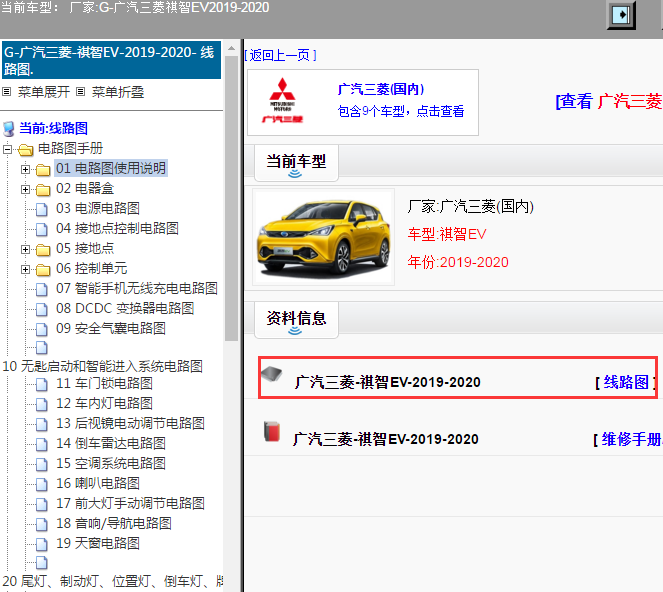Click the page icon of 03 电源电路图
Viewport: 663px width, 592px height.
[x=41, y=209]
